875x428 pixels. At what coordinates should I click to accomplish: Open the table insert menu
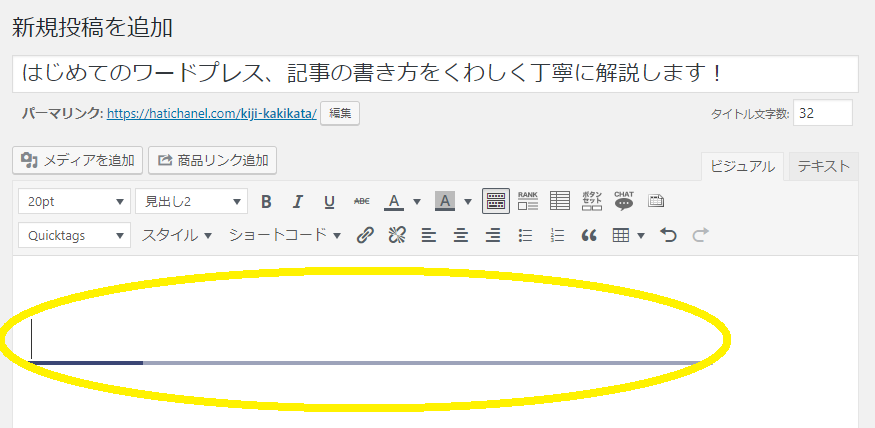[x=628, y=235]
